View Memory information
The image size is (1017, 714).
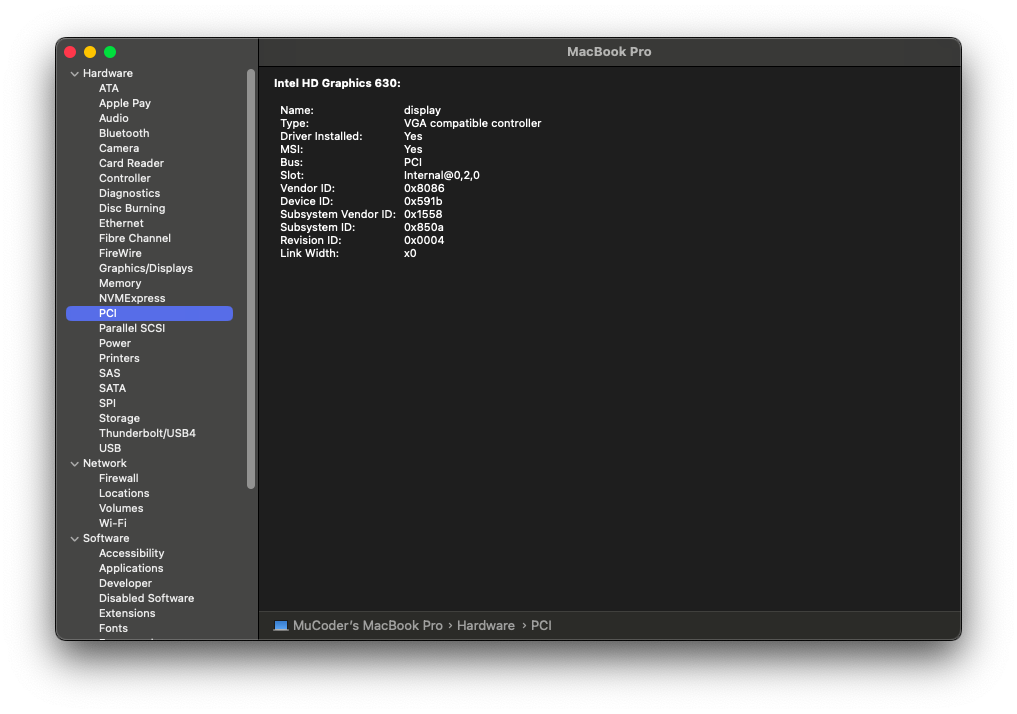tap(119, 283)
